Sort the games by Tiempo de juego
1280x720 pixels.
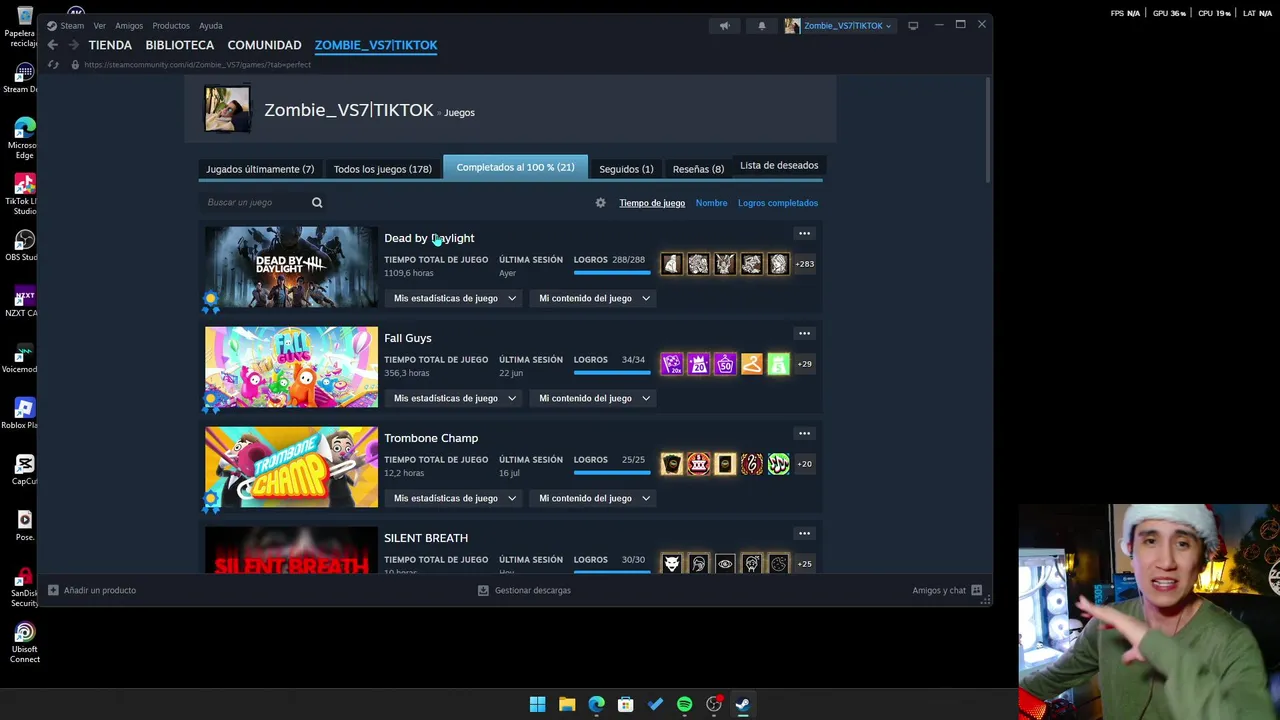[652, 203]
